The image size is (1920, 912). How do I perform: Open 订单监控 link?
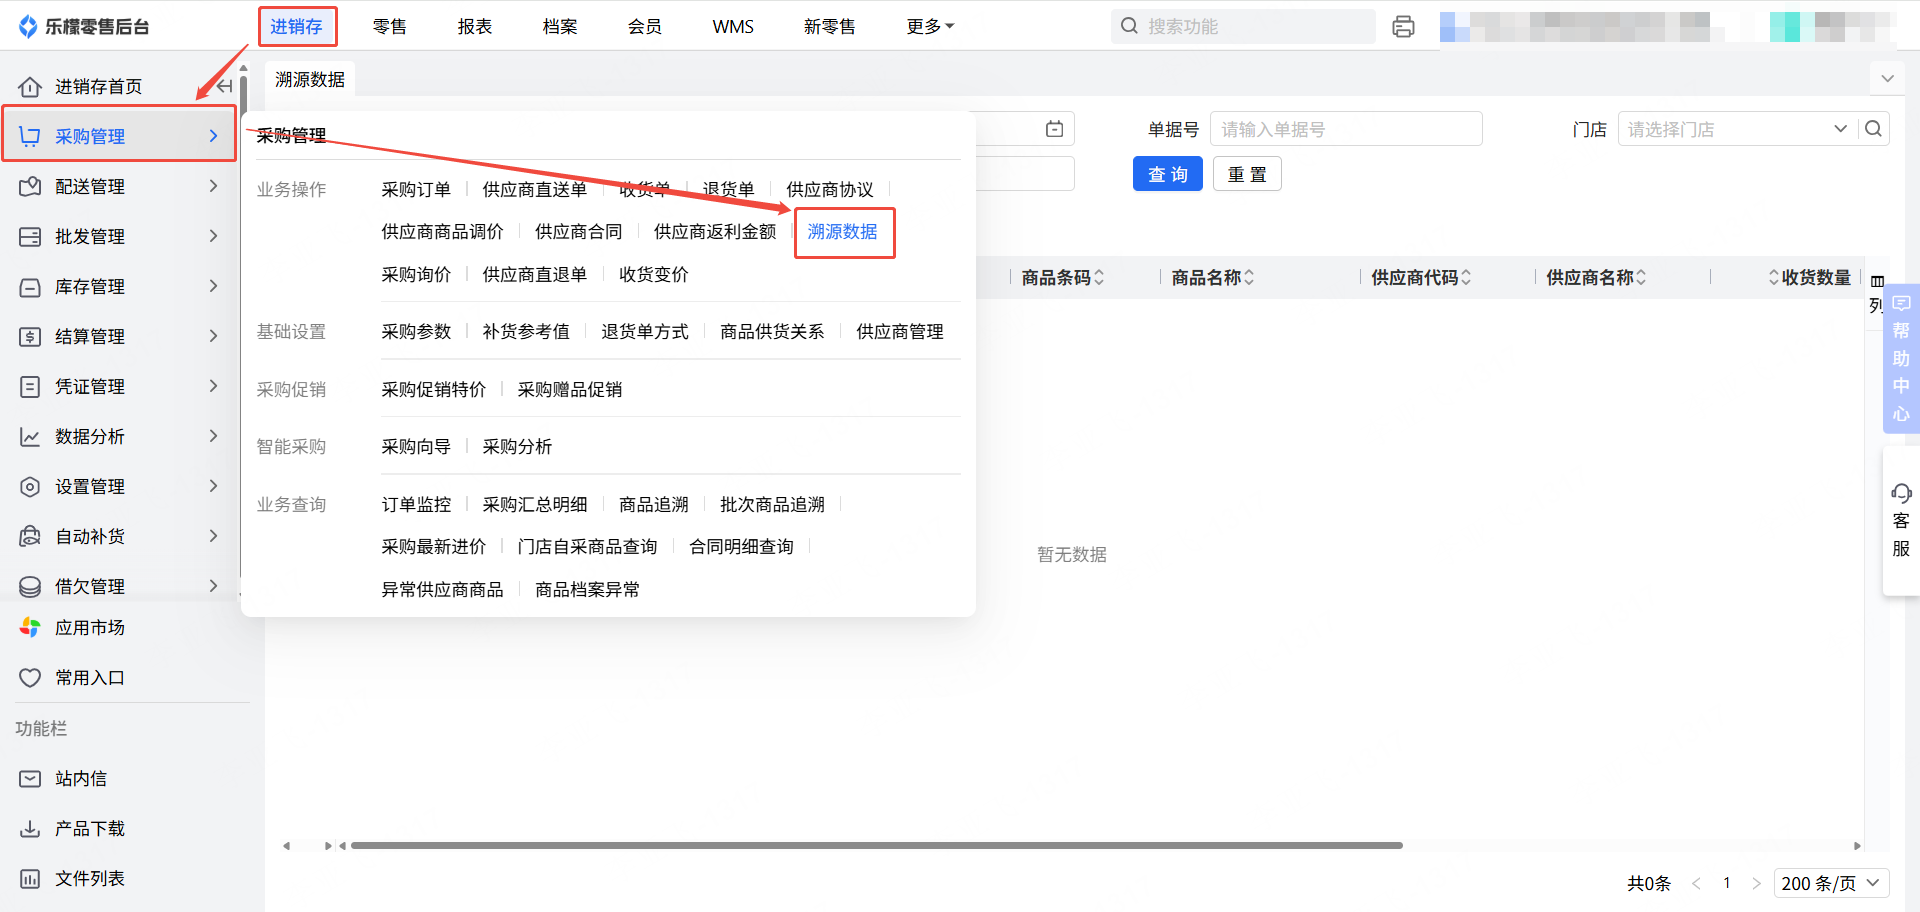tap(416, 505)
